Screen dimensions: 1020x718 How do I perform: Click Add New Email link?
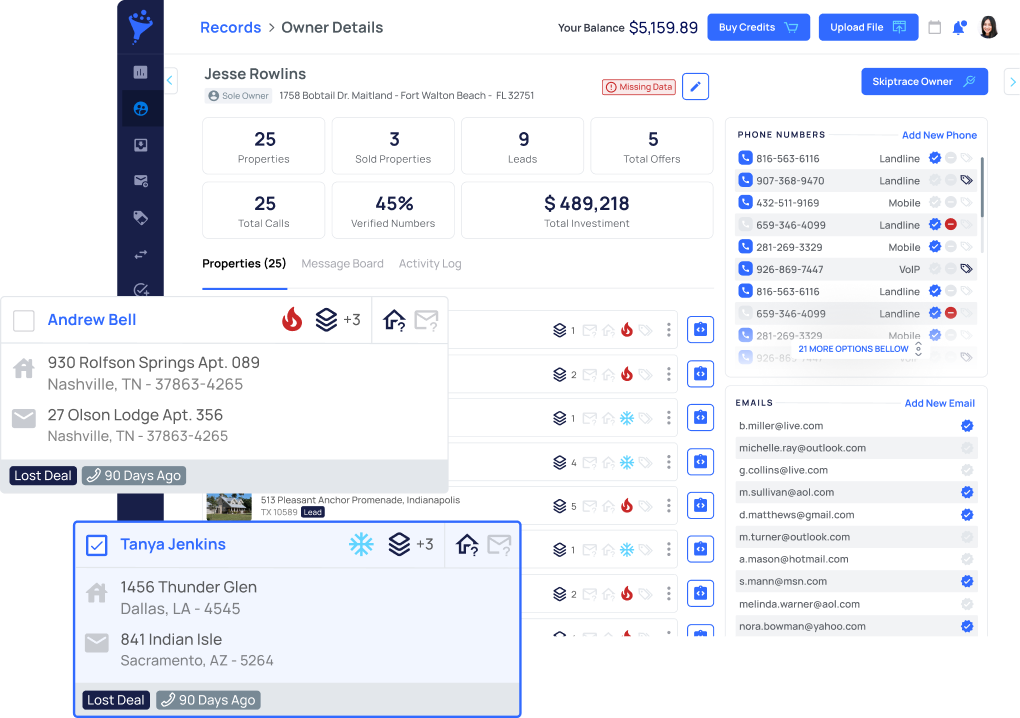(939, 403)
